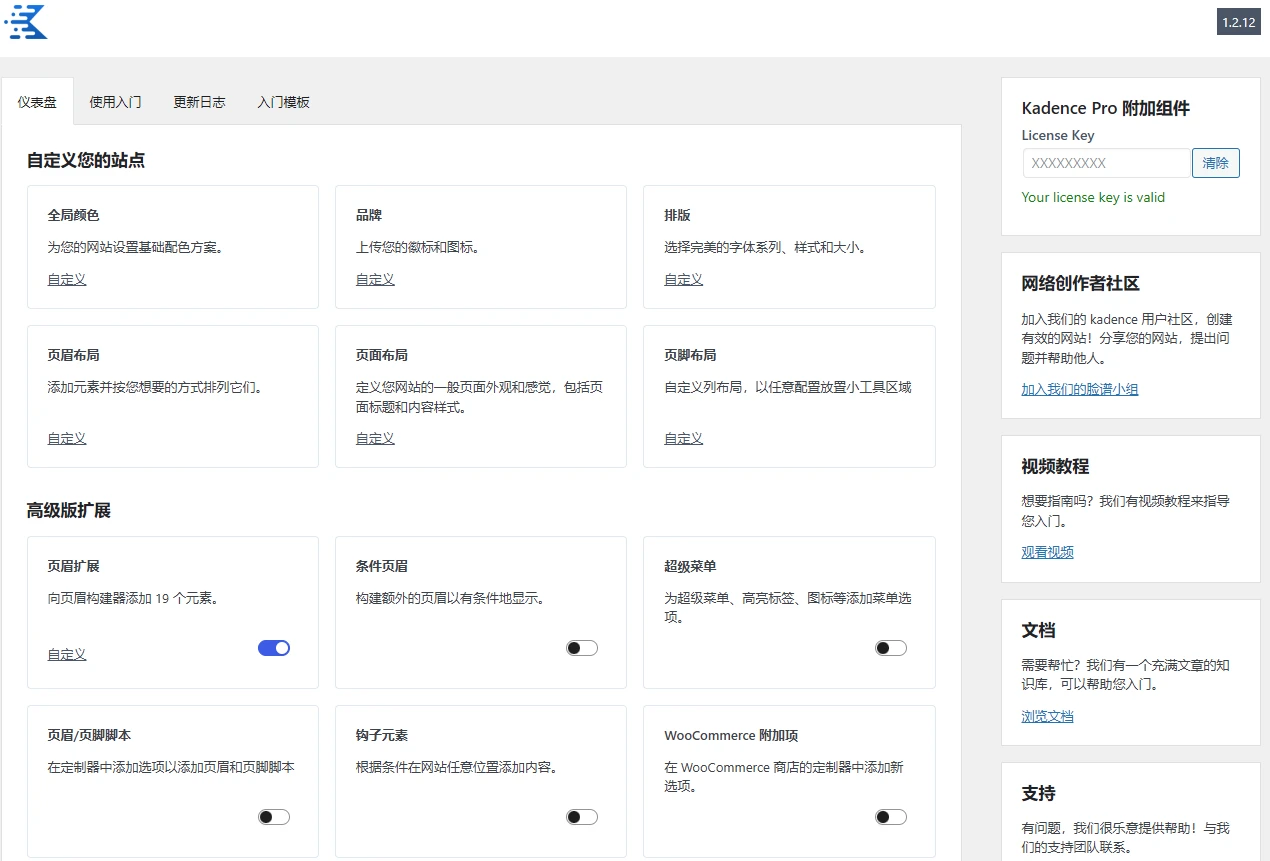Viewport: 1270px width, 861px height.
Task: Open 观看视频 in the 视频教程 panel
Action: coord(1047,551)
